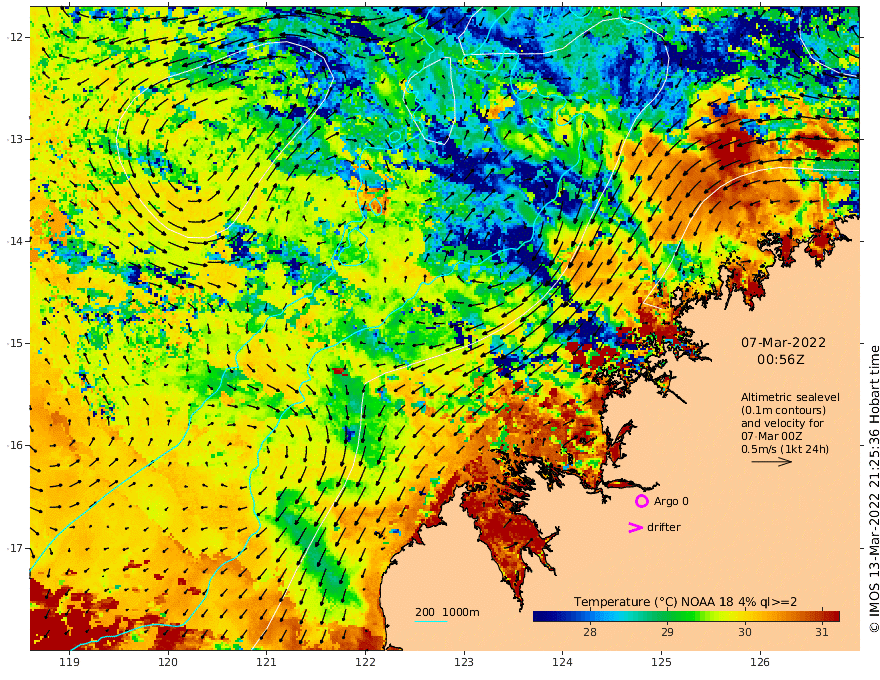Click the '1000m' bathymetry depth label

click(461, 612)
